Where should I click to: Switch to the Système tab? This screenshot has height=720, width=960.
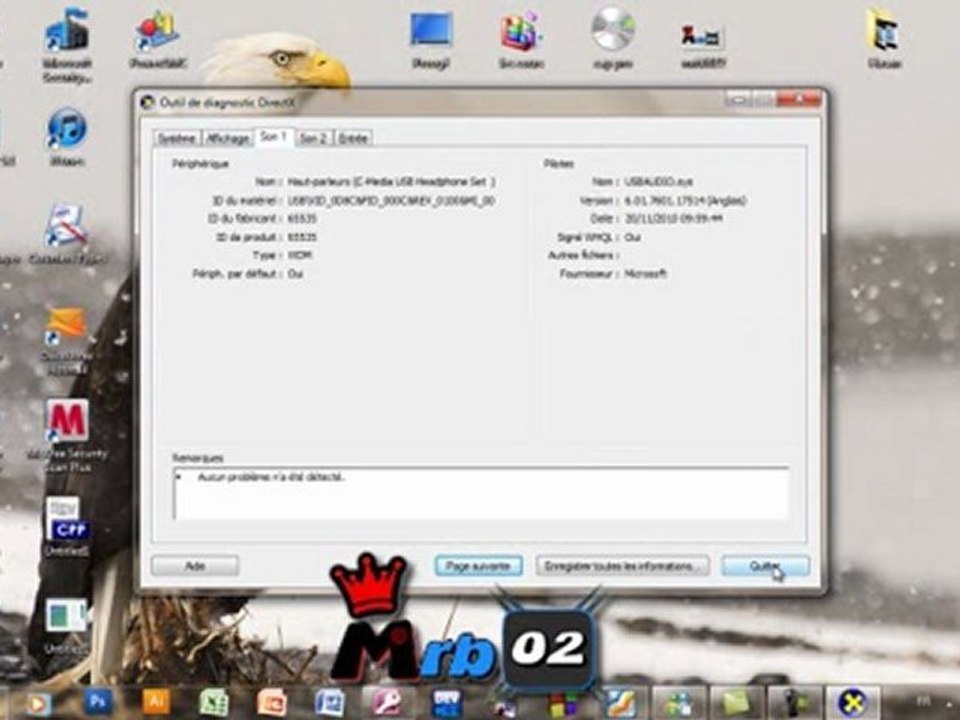(176, 138)
